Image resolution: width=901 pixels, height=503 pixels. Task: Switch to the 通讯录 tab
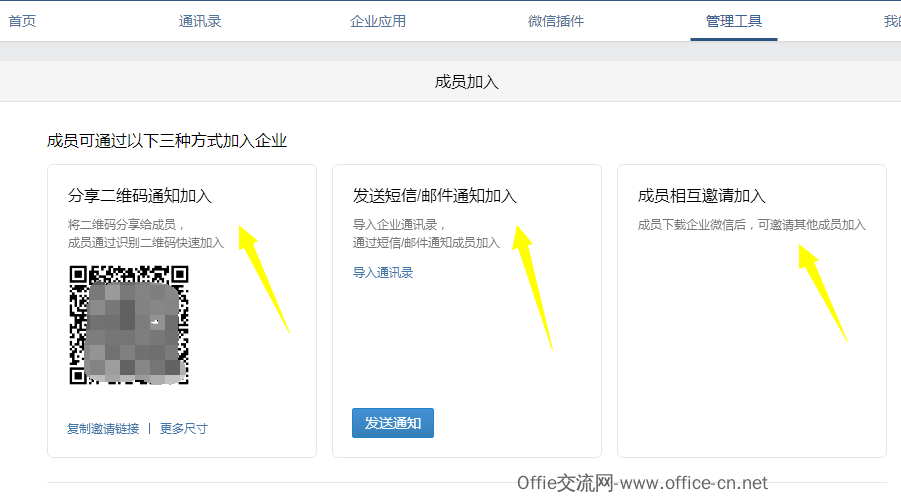[x=199, y=21]
